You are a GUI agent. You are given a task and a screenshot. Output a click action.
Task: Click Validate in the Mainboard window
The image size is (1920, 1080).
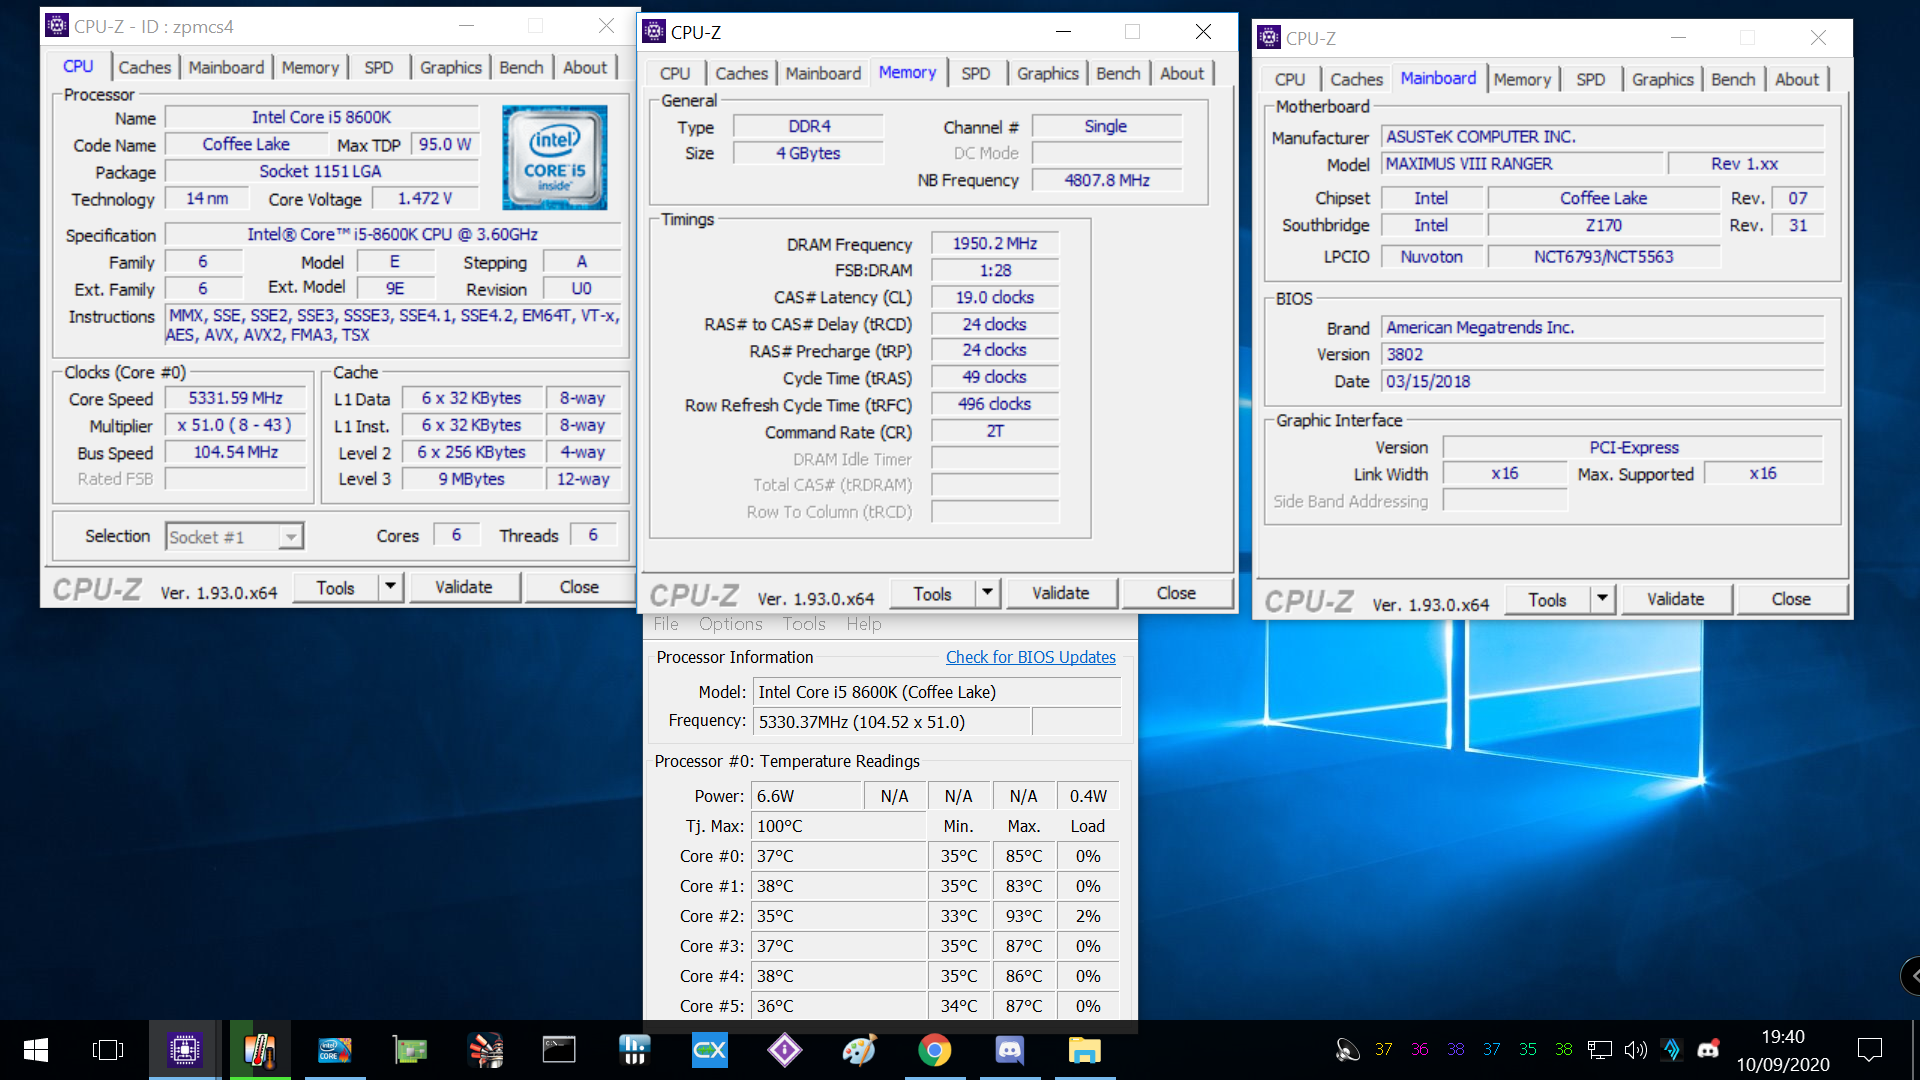[1676, 599]
